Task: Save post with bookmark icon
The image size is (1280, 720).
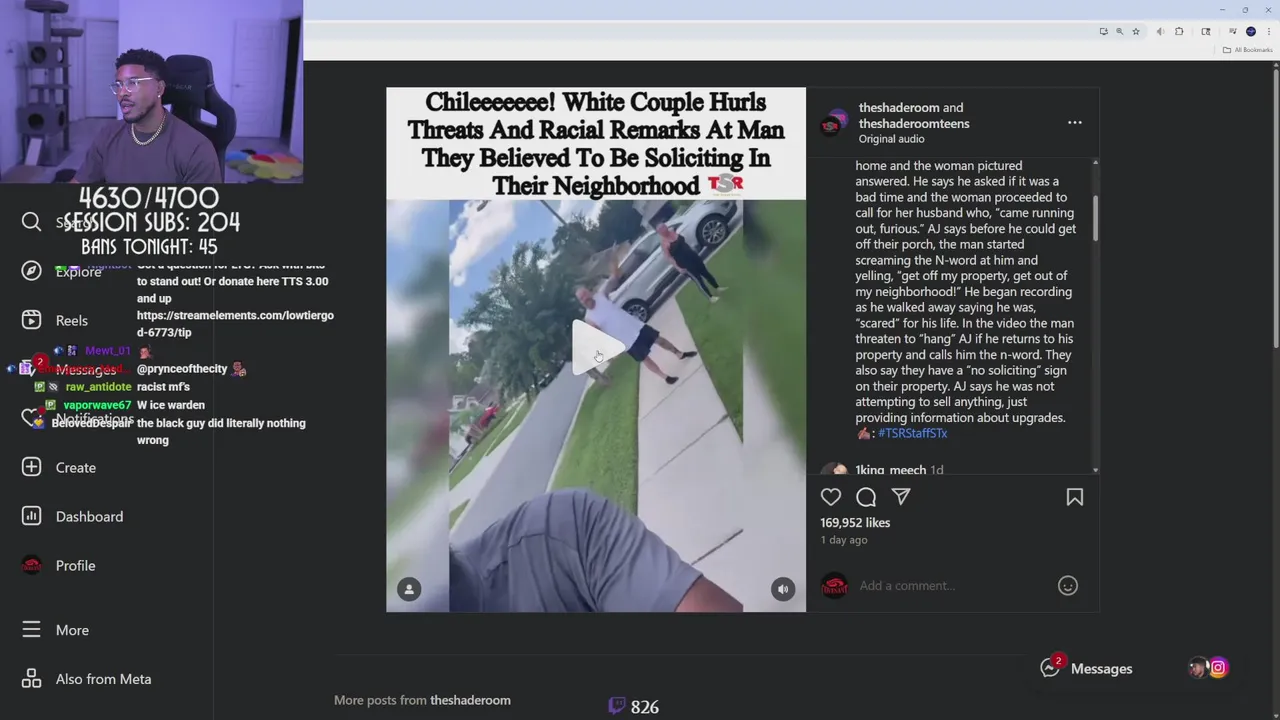Action: click(1075, 497)
